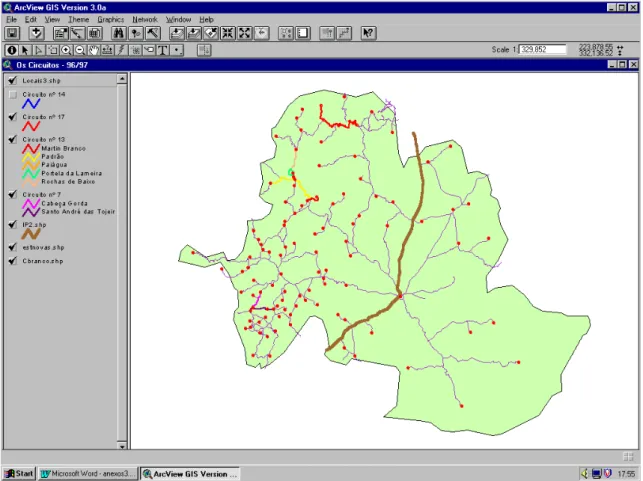
Task: Click the Query Builder hammer icon
Action: 153,33
